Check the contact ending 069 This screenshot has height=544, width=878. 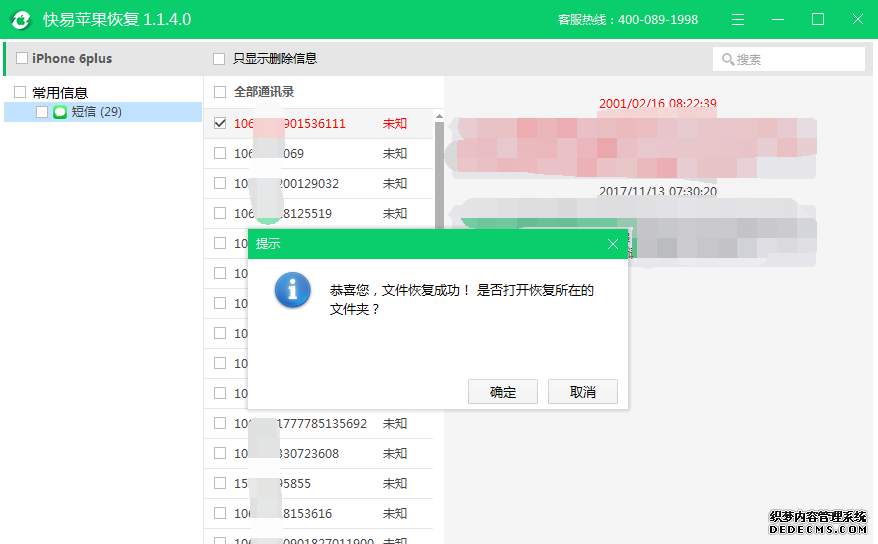[x=220, y=153]
